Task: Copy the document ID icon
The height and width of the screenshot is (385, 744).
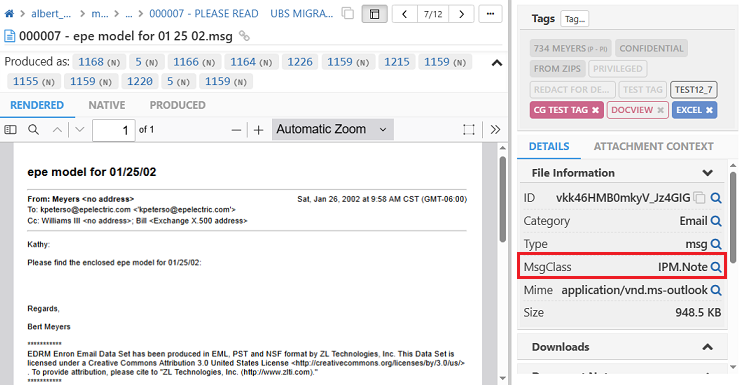Action: [699, 197]
